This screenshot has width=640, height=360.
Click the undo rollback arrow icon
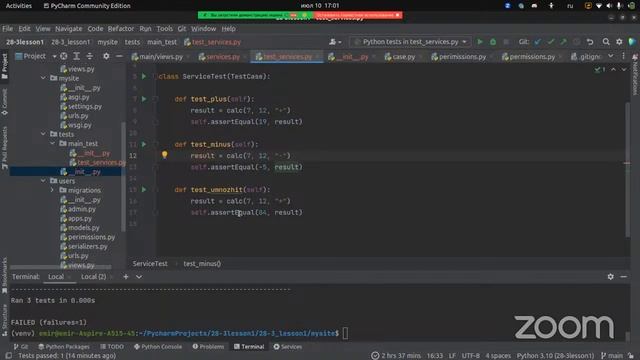[x=590, y=42]
